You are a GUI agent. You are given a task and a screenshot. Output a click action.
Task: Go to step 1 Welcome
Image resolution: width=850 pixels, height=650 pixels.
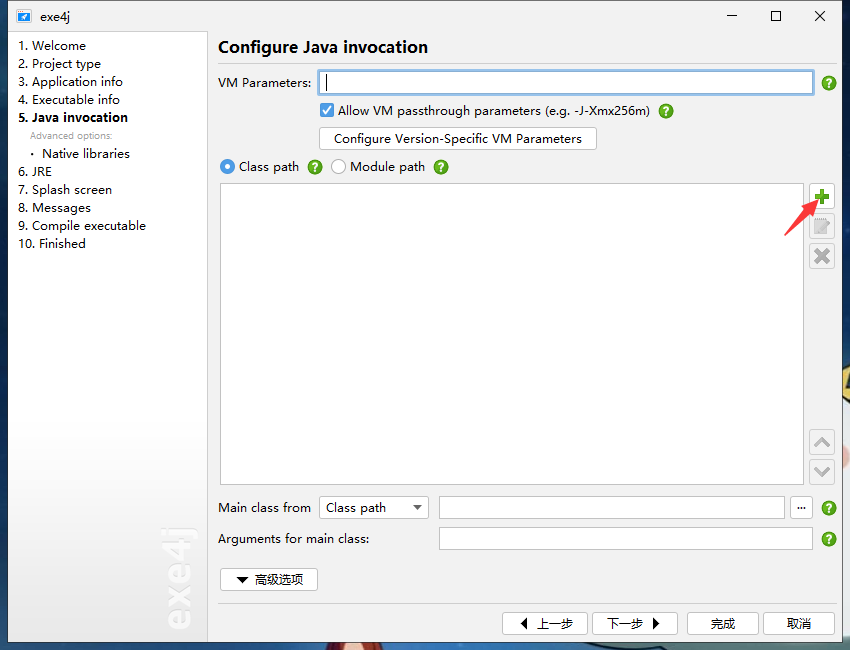pos(52,46)
